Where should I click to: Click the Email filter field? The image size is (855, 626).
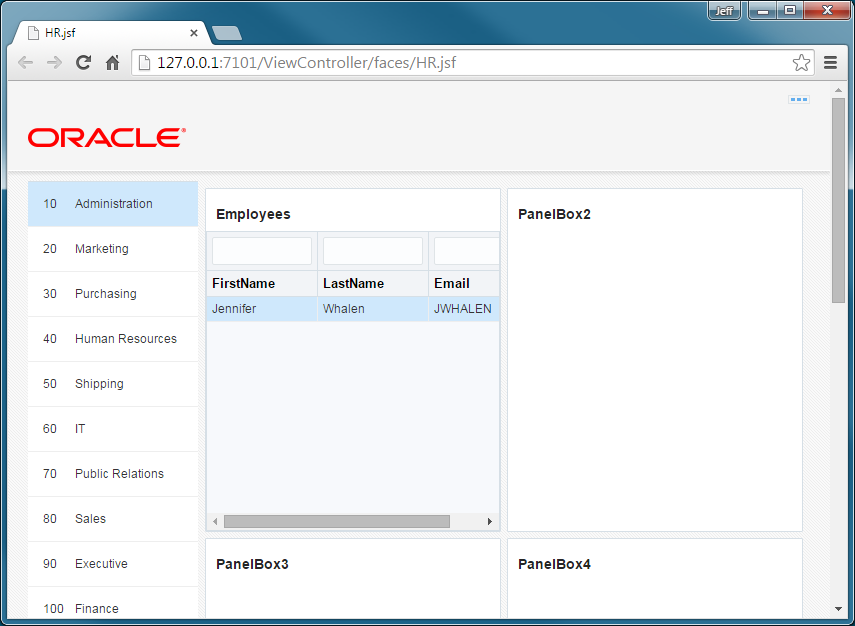467,251
